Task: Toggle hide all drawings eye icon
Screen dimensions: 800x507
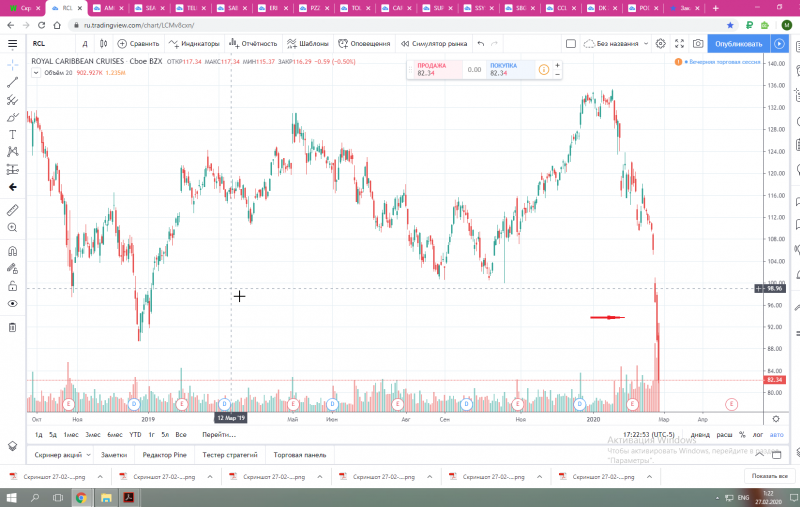Action: coord(12,303)
